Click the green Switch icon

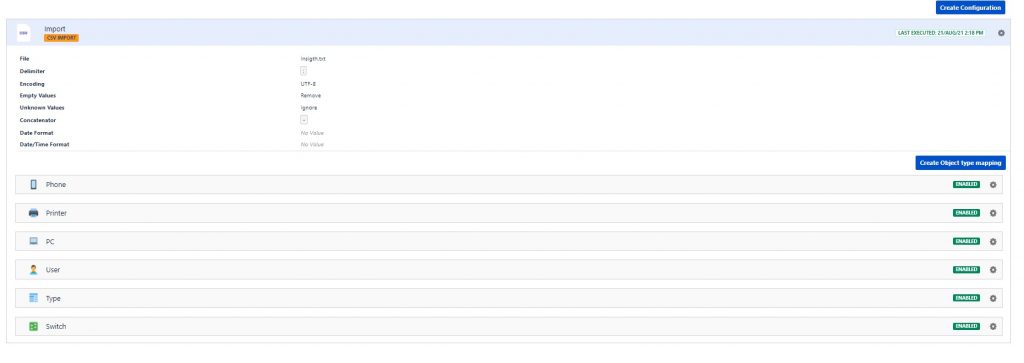click(x=34, y=326)
